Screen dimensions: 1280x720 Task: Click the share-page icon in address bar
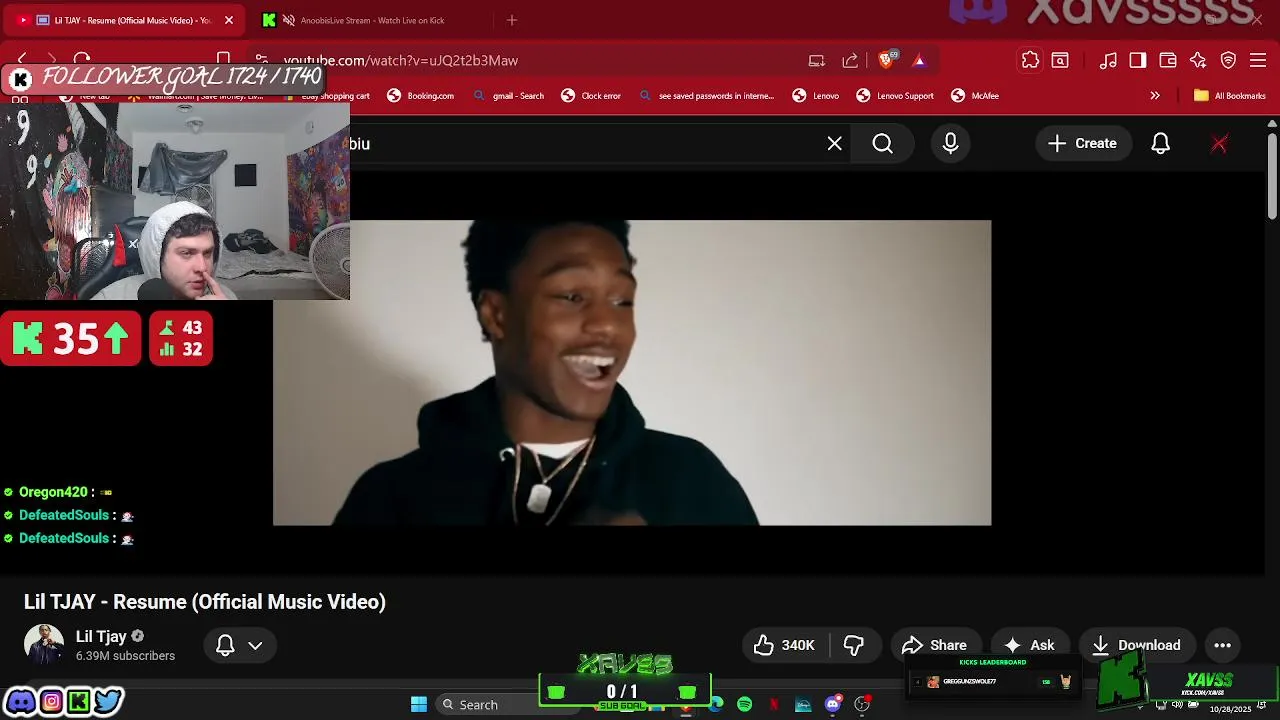[850, 61]
